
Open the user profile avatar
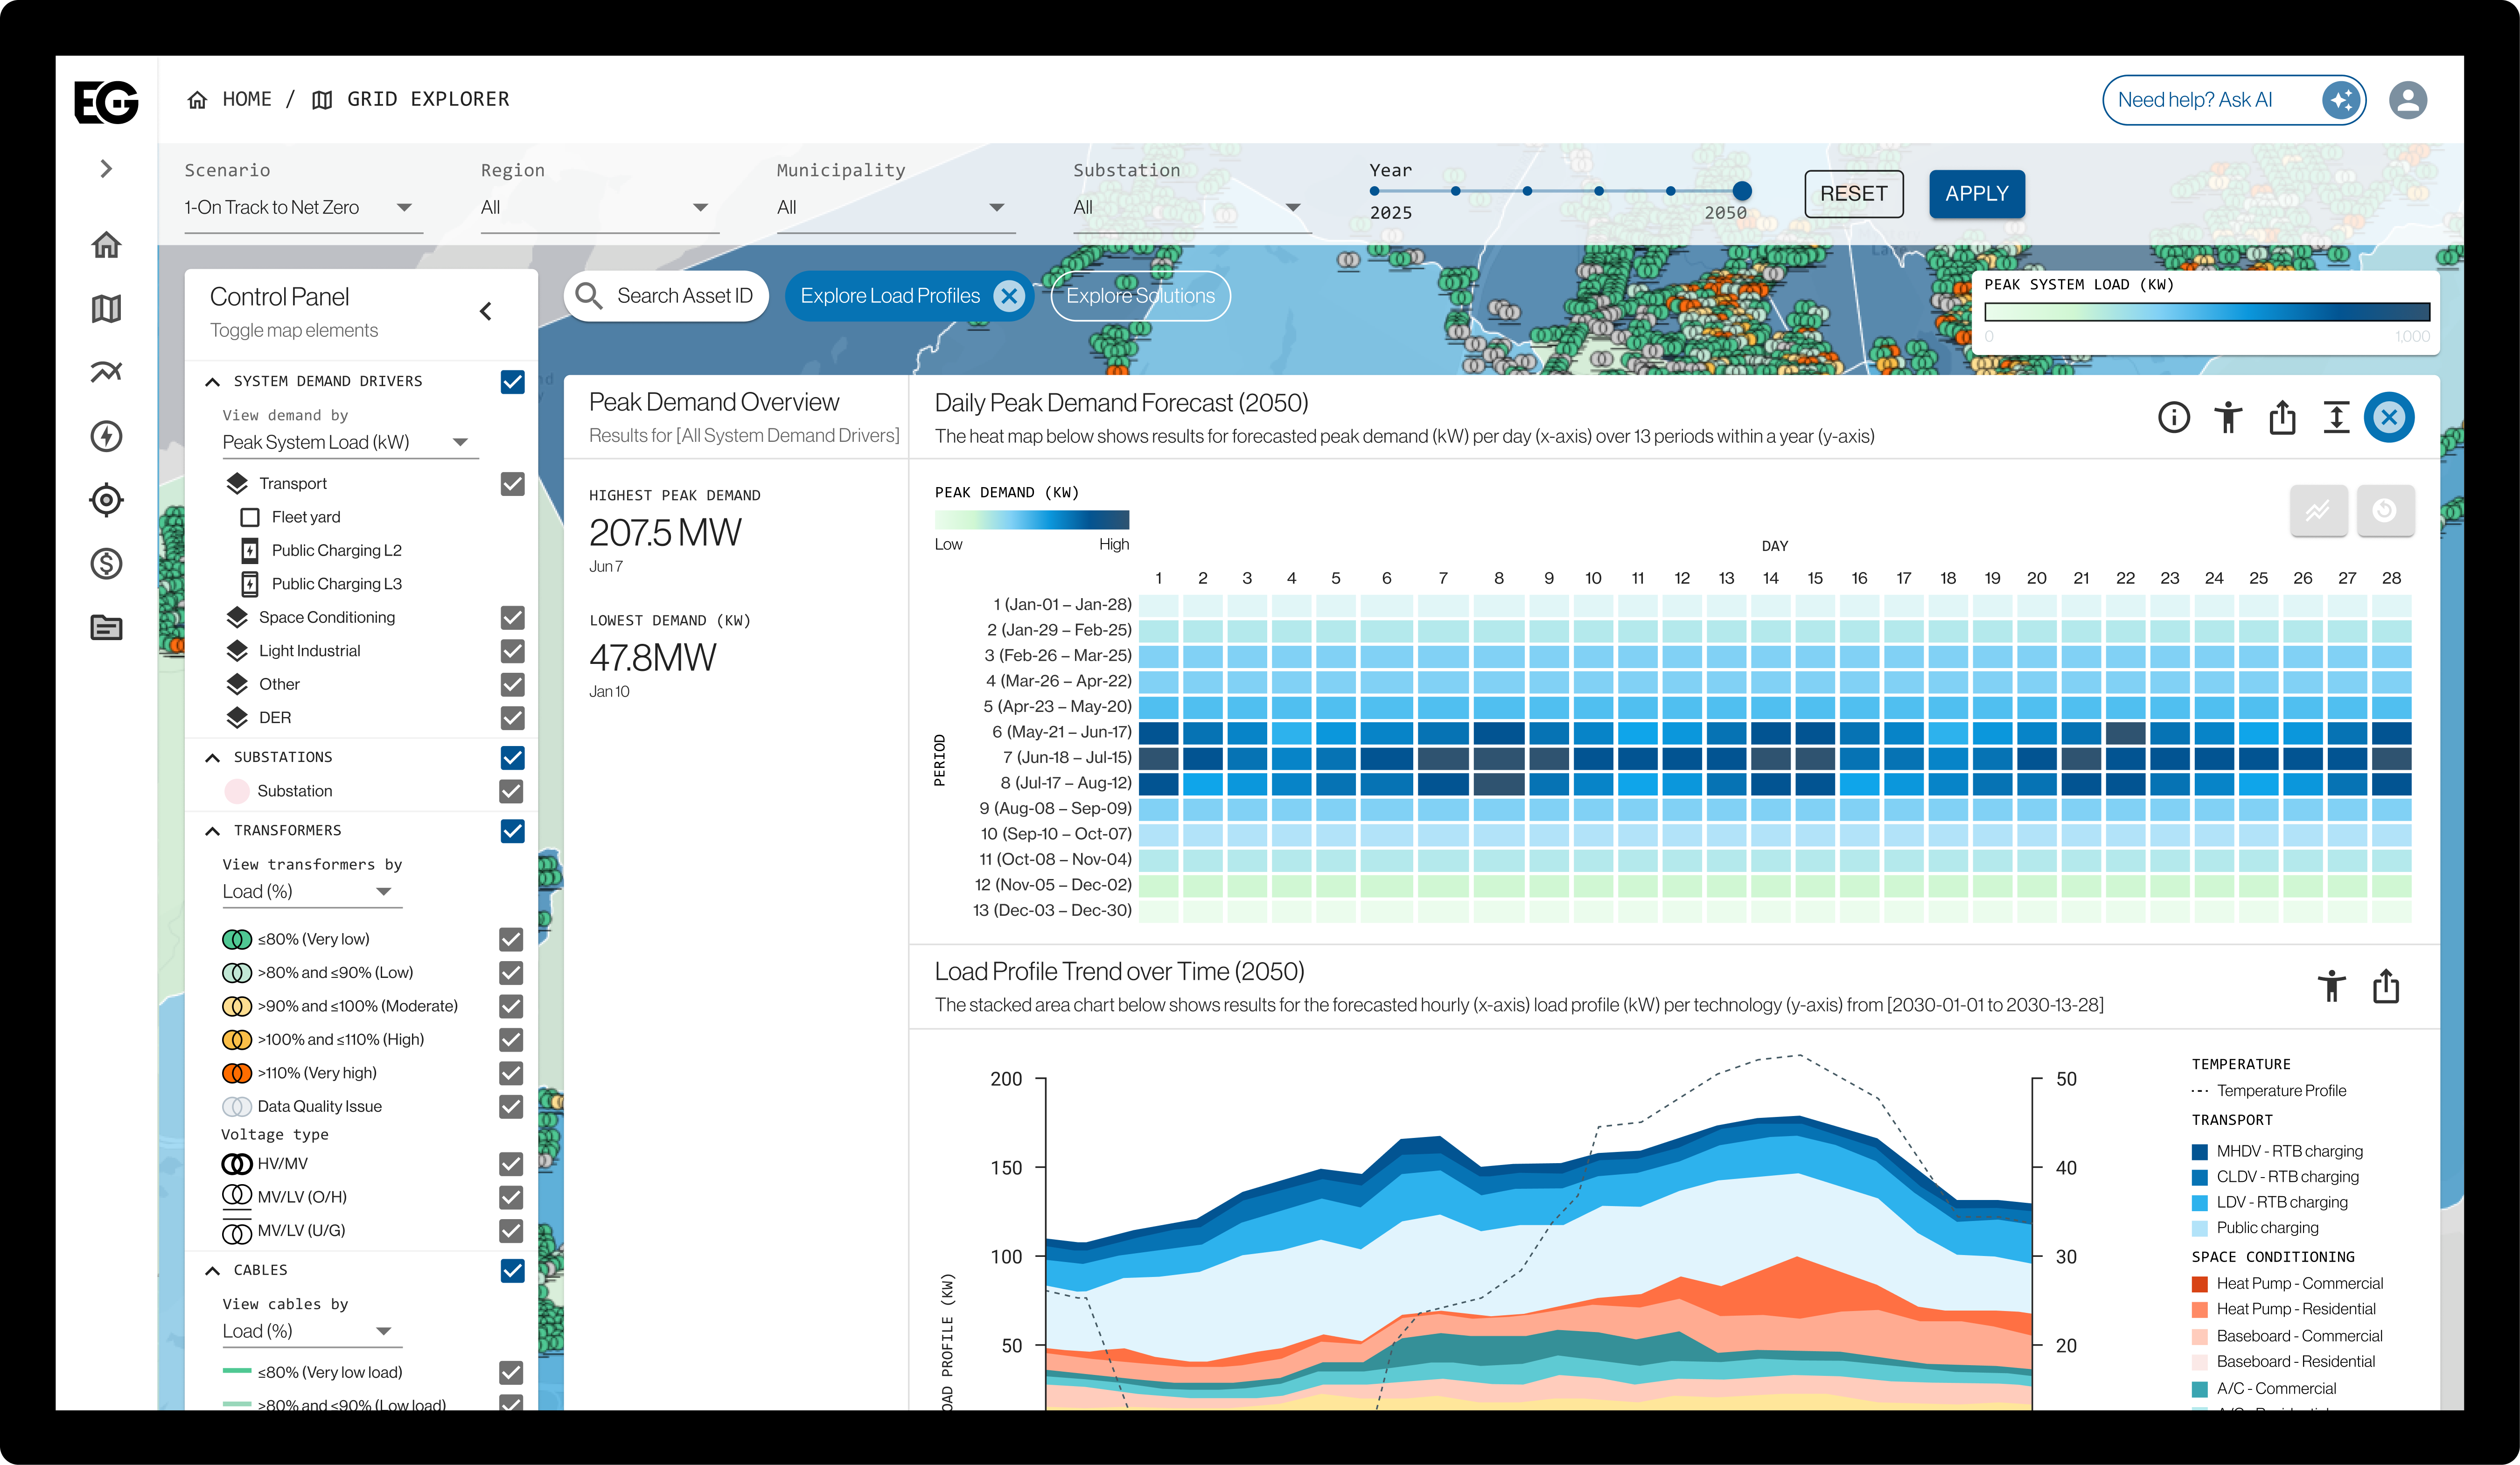click(2408, 100)
